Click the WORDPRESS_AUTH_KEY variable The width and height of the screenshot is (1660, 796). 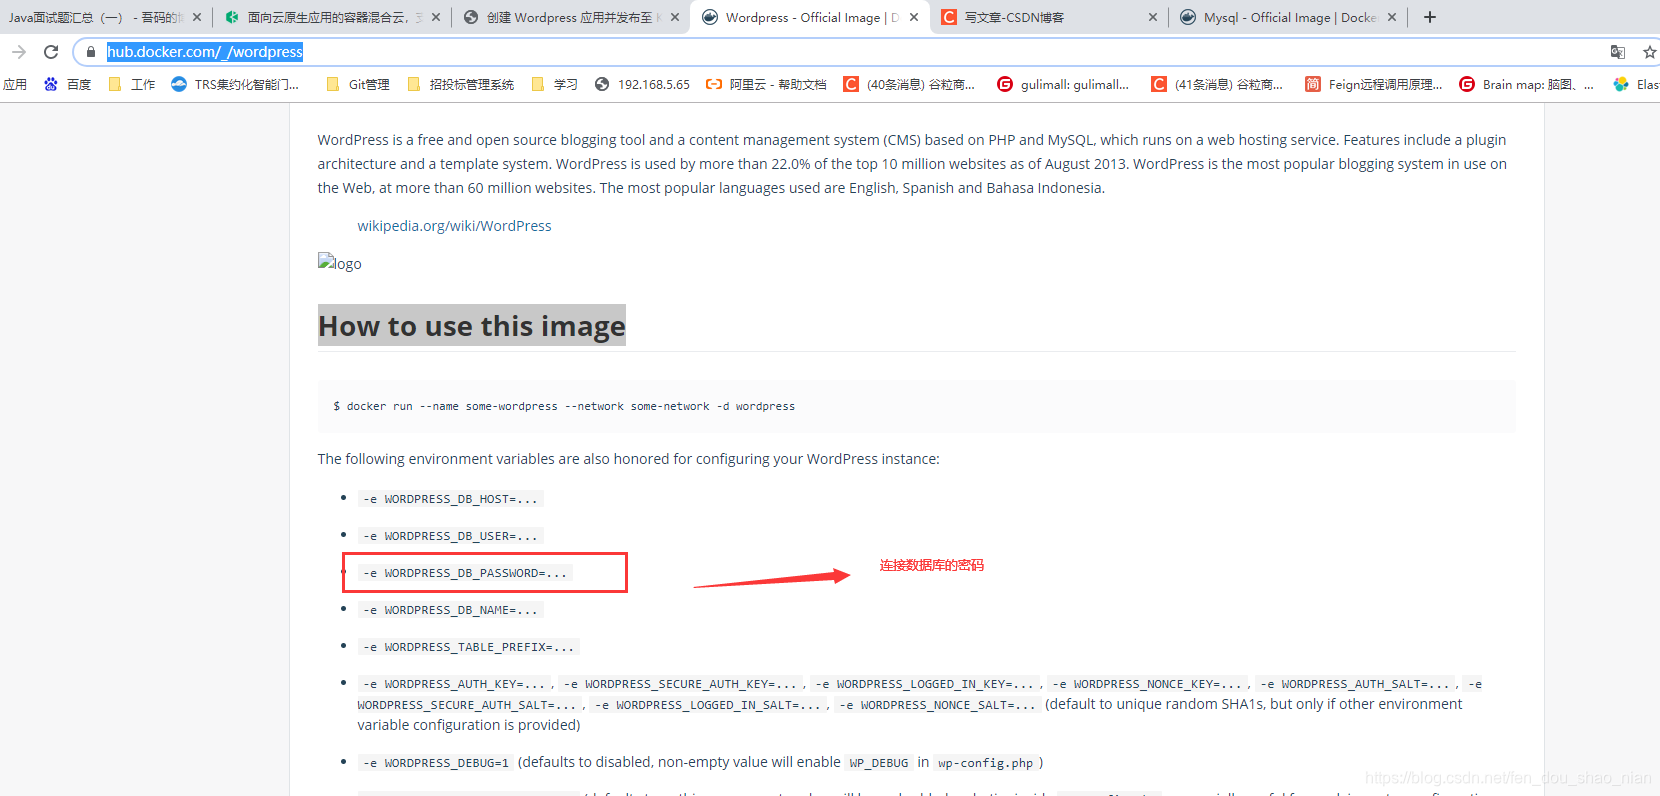(x=454, y=684)
